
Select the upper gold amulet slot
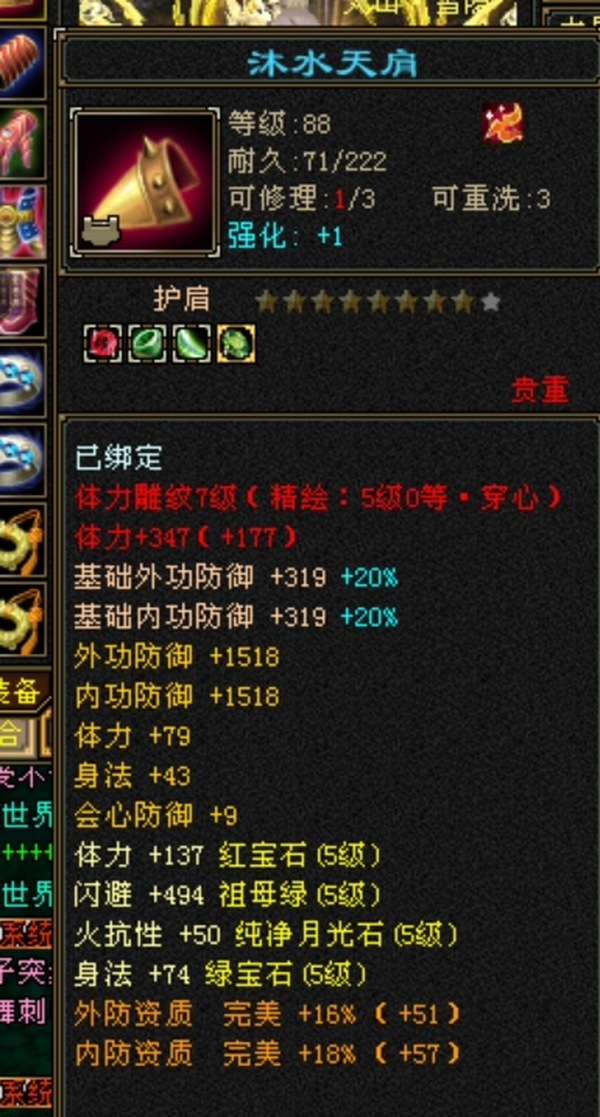pyautogui.click(x=22, y=539)
